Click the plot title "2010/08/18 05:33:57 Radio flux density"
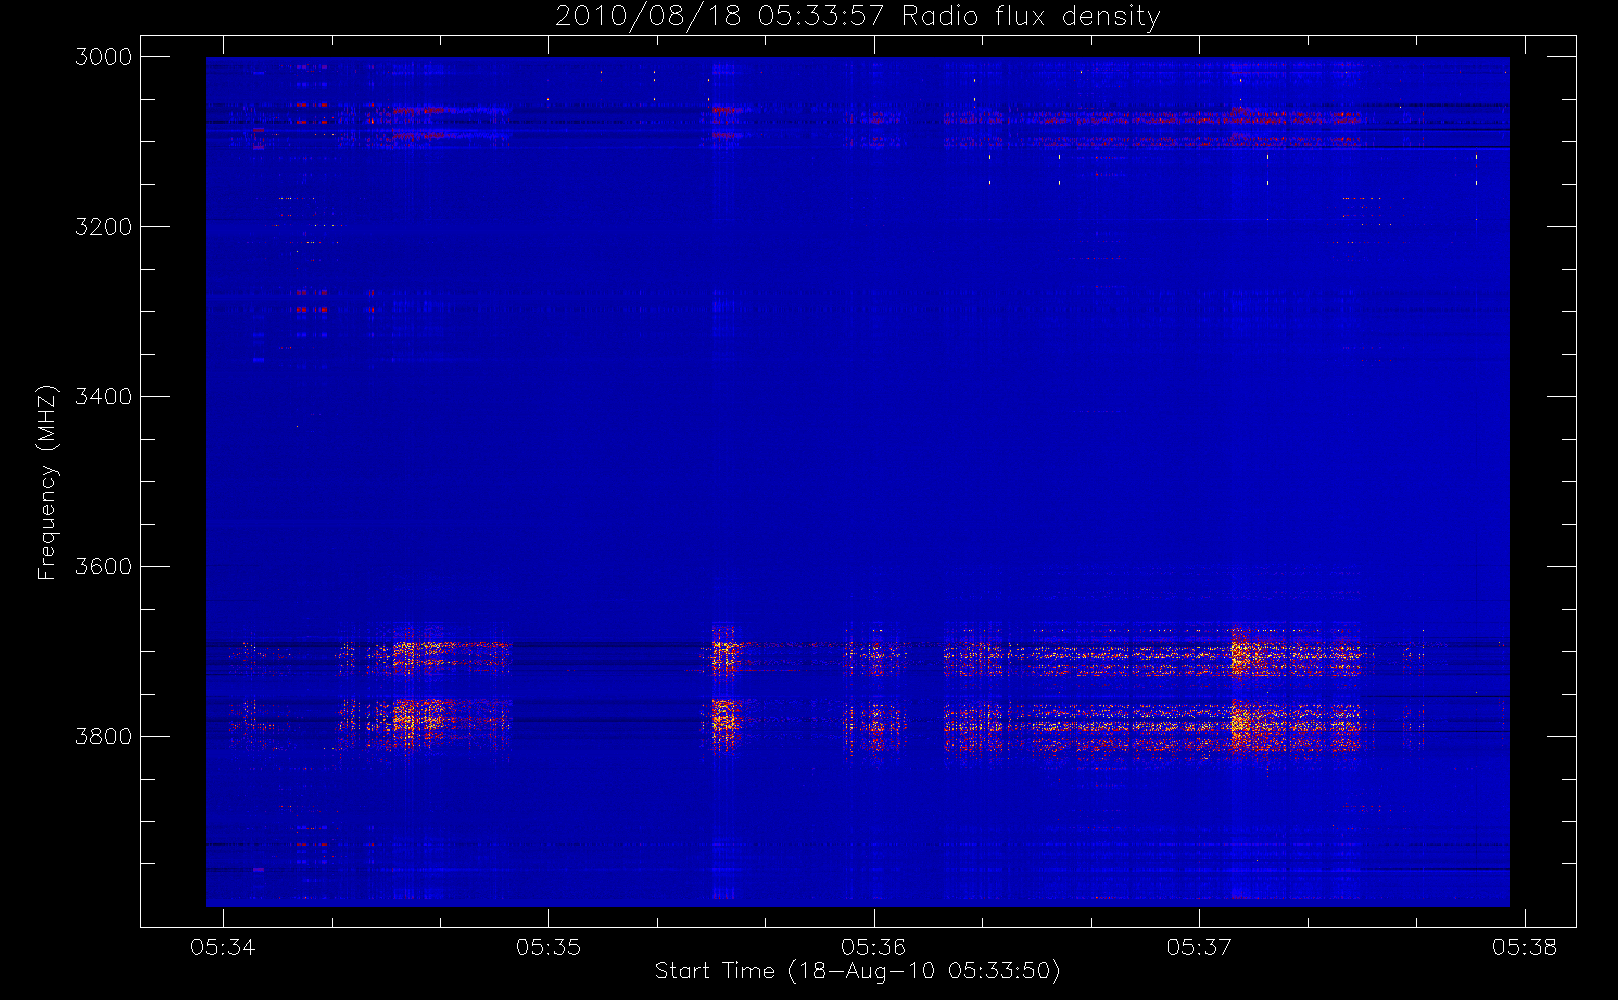This screenshot has height=1000, width=1618. 857,17
